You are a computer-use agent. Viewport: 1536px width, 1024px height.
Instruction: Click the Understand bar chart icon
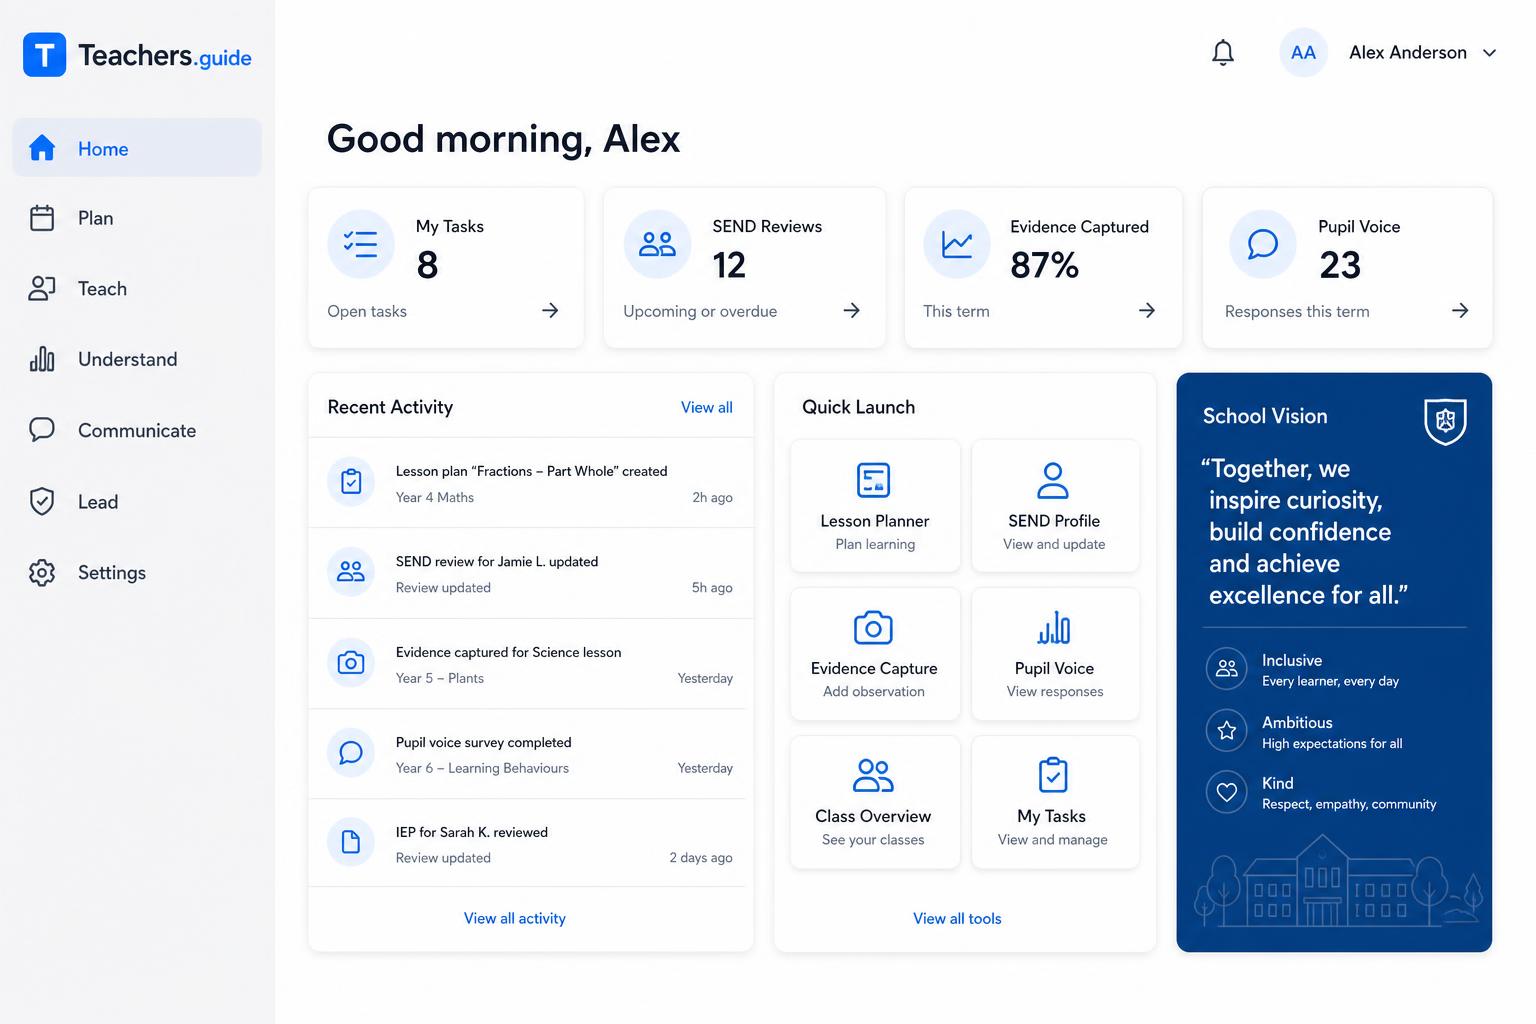[42, 359]
